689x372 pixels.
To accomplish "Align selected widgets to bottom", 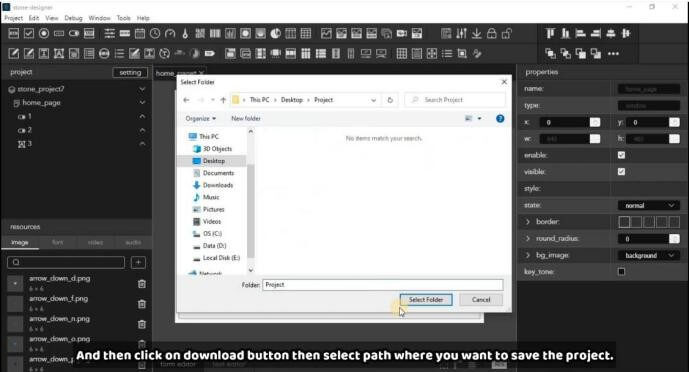I will click(566, 33).
